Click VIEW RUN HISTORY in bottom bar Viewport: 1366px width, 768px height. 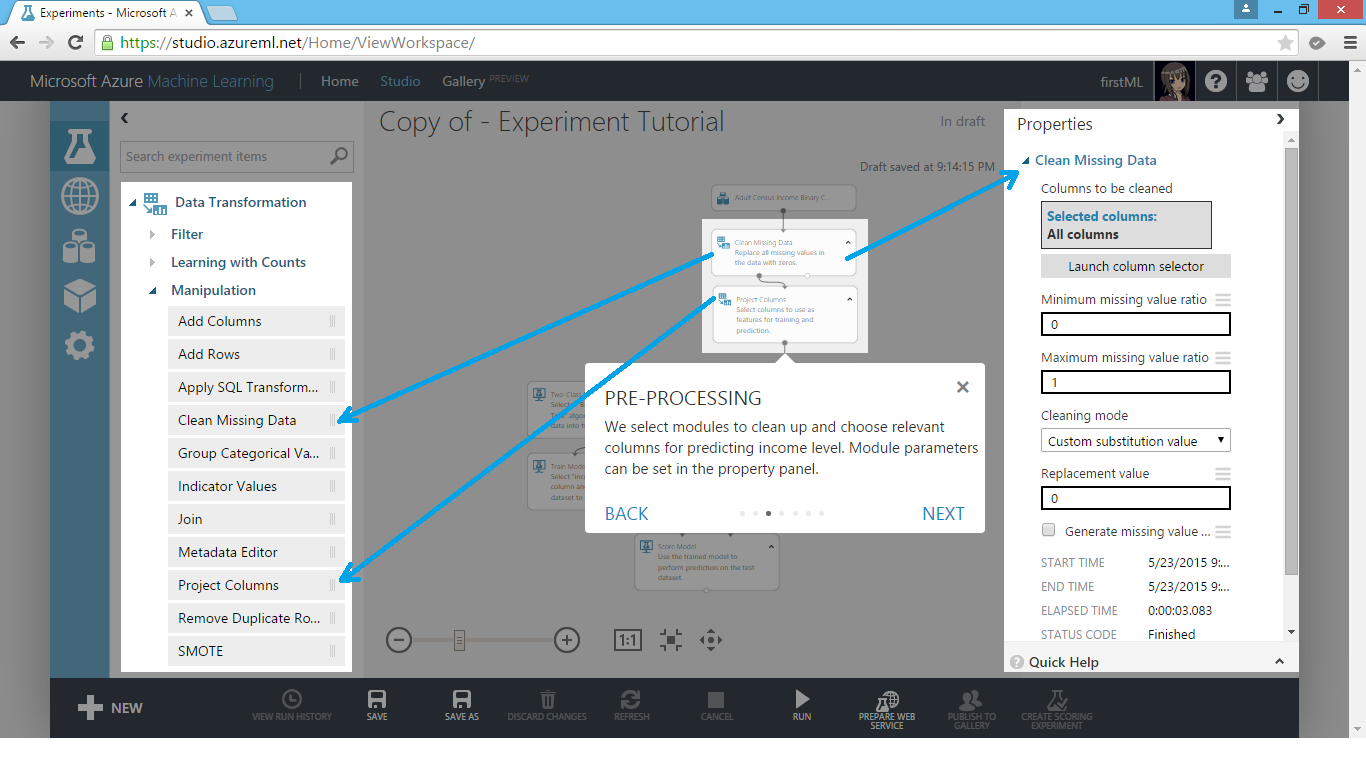pos(291,705)
